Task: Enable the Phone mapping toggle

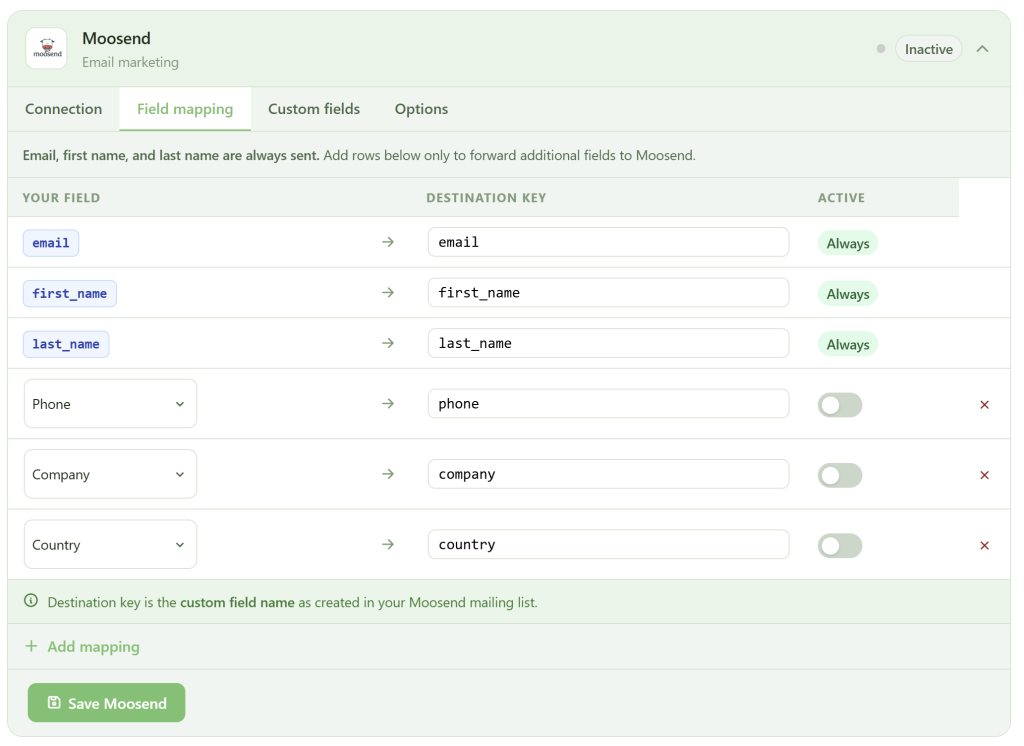Action: (x=840, y=405)
